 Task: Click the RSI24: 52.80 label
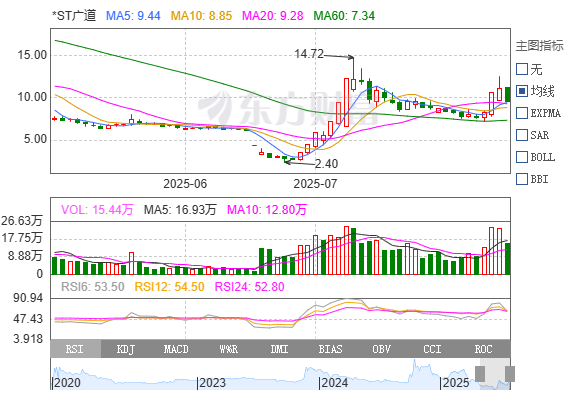click(249, 287)
